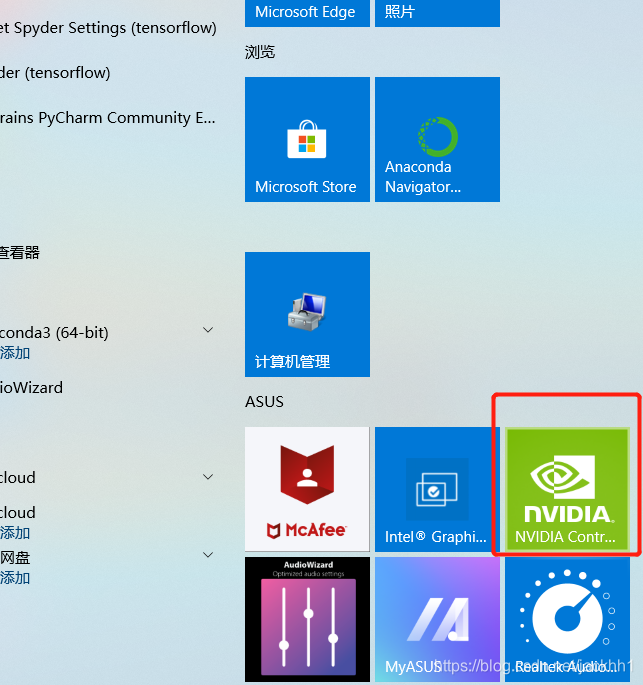Open the Microsoft Store tile
Image resolution: width=643 pixels, height=685 pixels.
307,139
